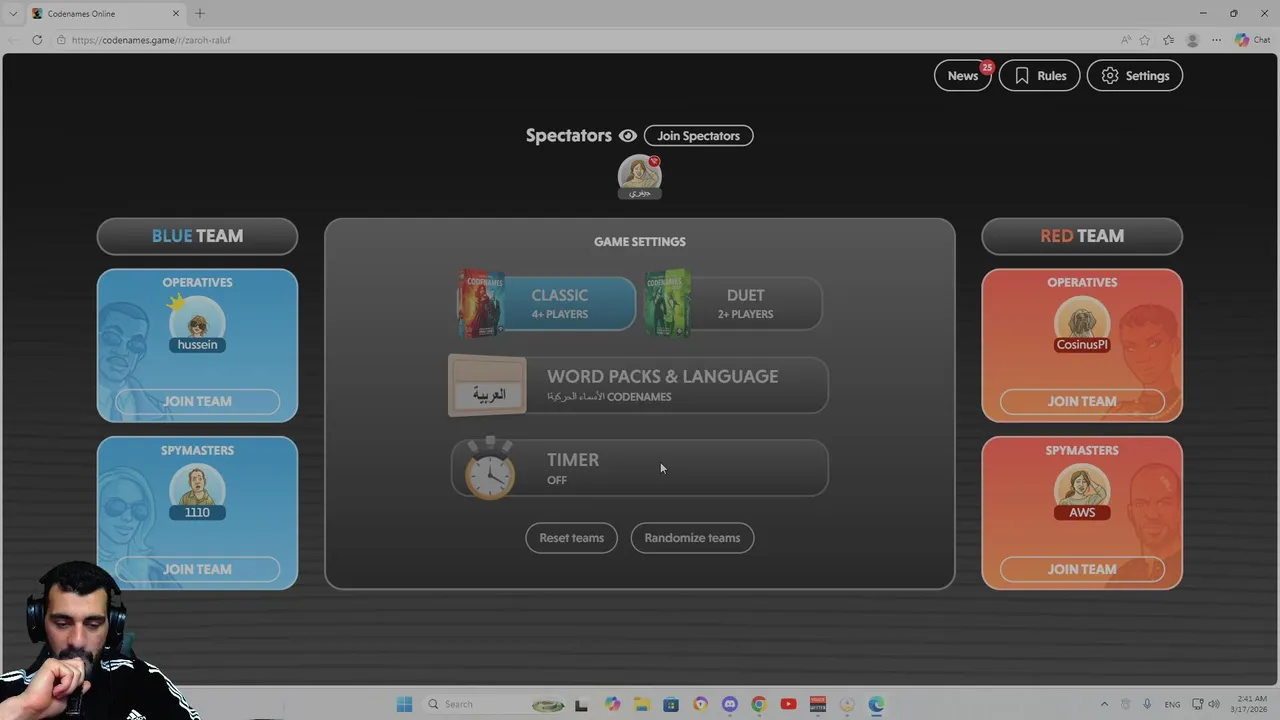Open Word Packs & Language settings
Image resolution: width=1280 pixels, height=720 pixels.
click(638, 385)
